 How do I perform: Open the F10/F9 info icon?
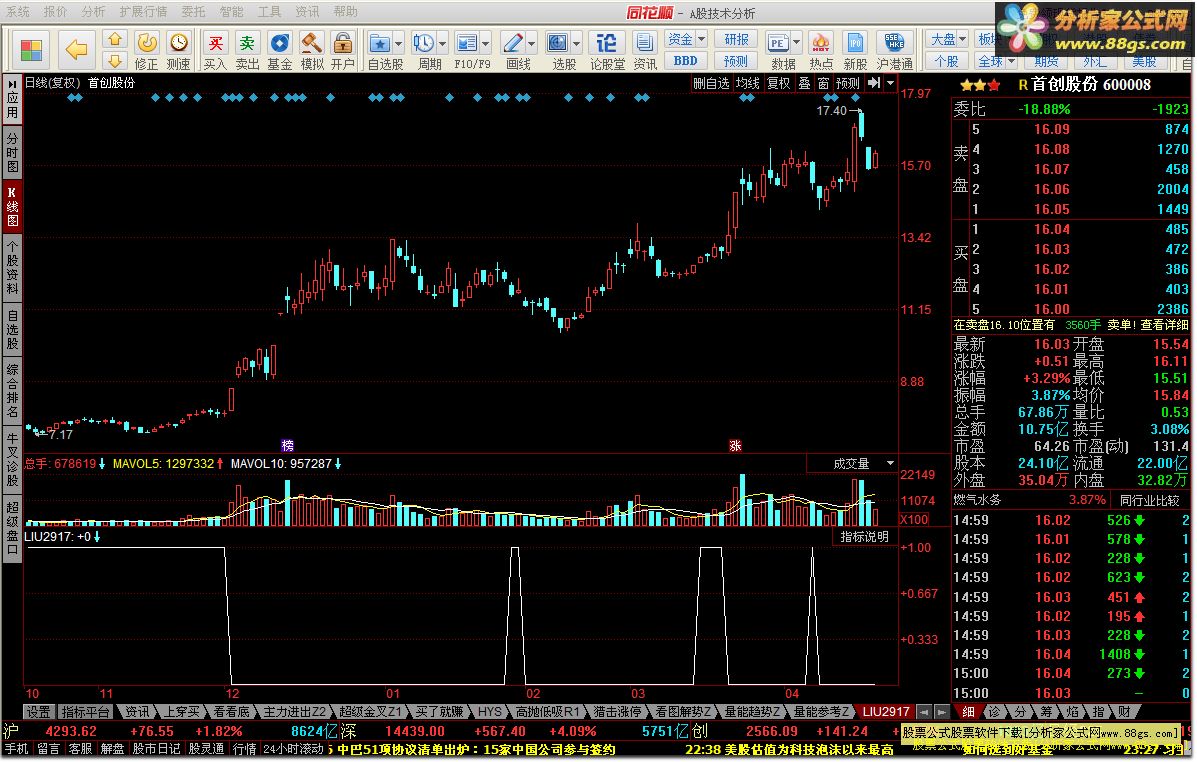click(466, 43)
